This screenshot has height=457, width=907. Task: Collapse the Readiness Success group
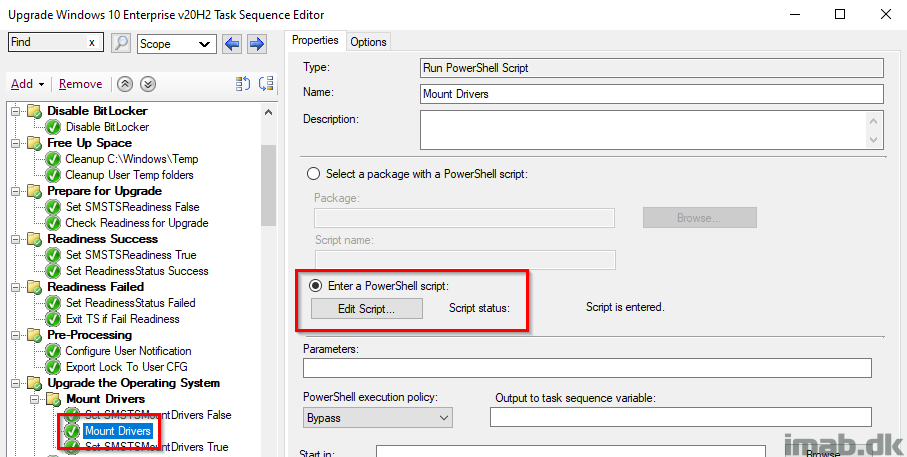click(16, 239)
